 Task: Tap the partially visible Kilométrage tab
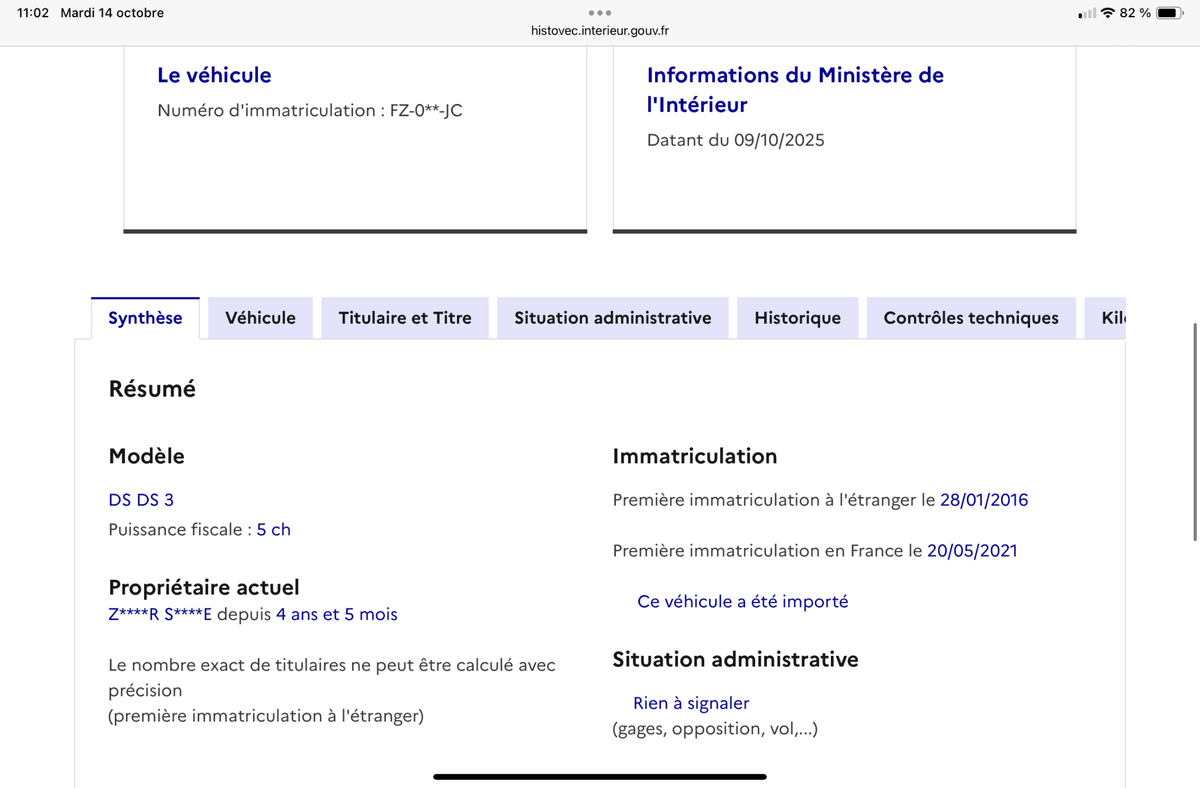(x=1112, y=318)
